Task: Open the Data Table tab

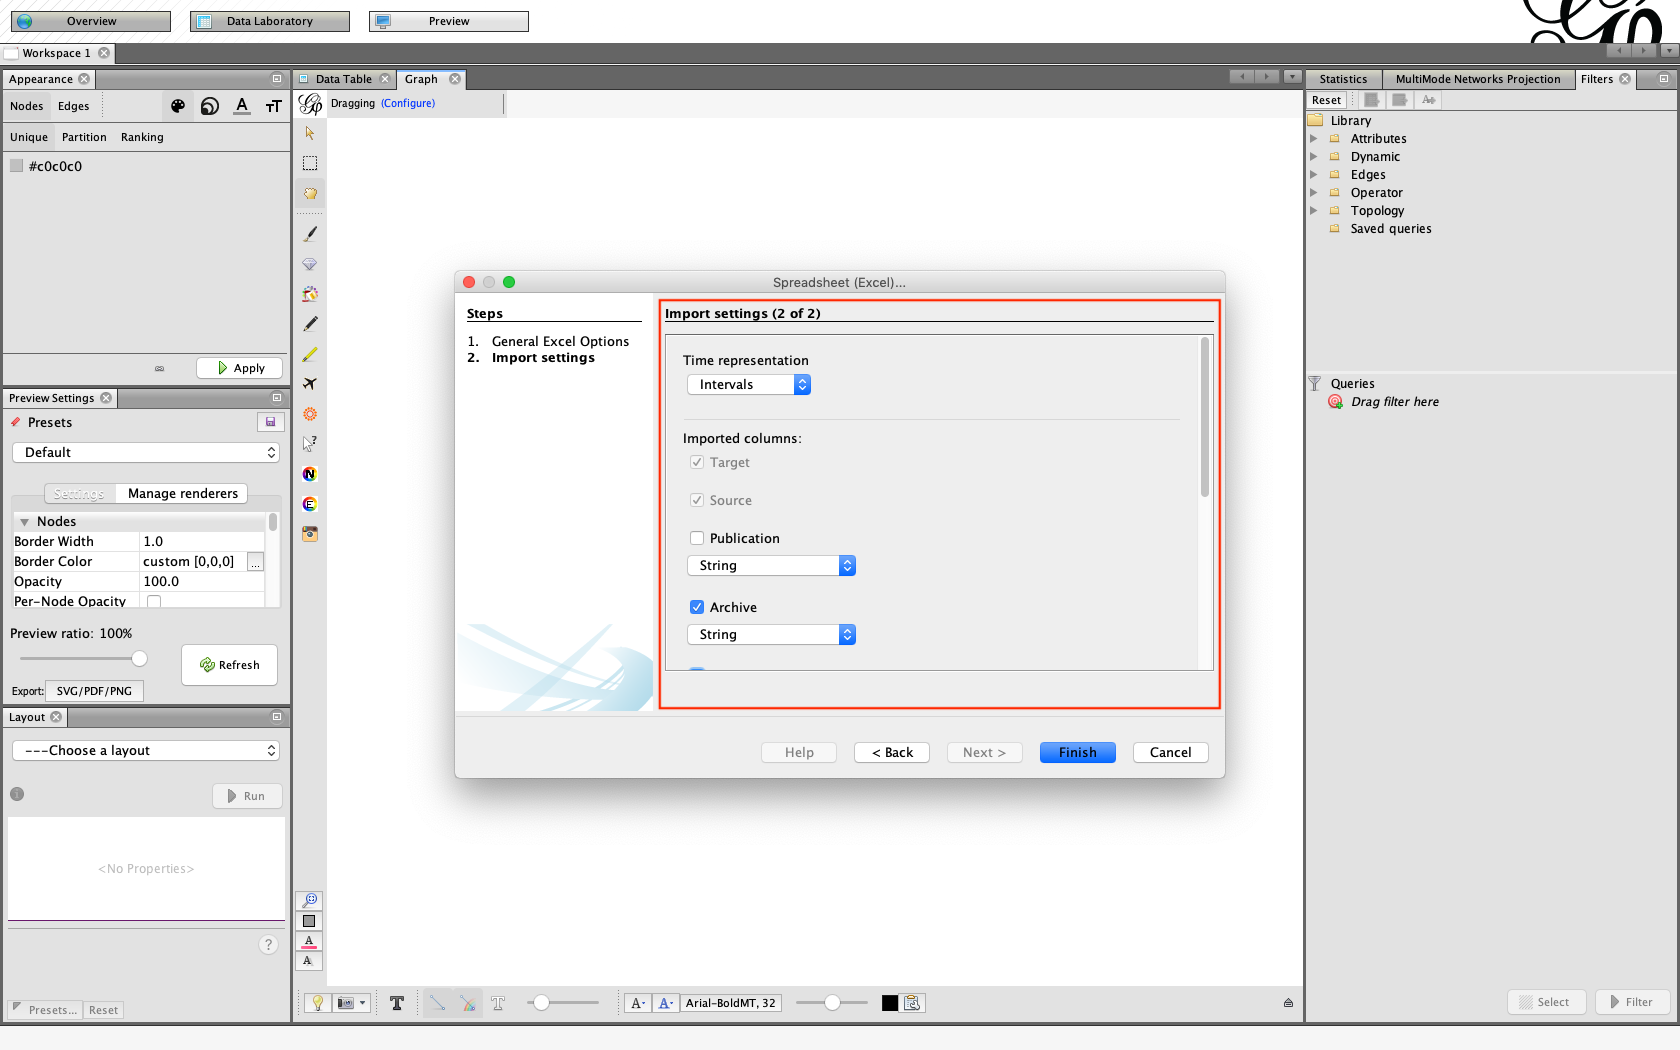Action: click(x=343, y=79)
